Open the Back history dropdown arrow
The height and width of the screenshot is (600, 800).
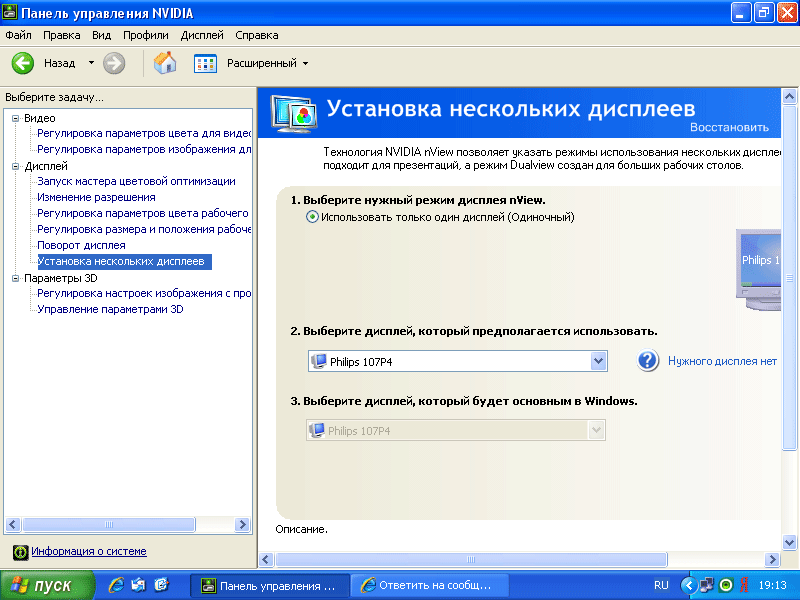[x=91, y=63]
